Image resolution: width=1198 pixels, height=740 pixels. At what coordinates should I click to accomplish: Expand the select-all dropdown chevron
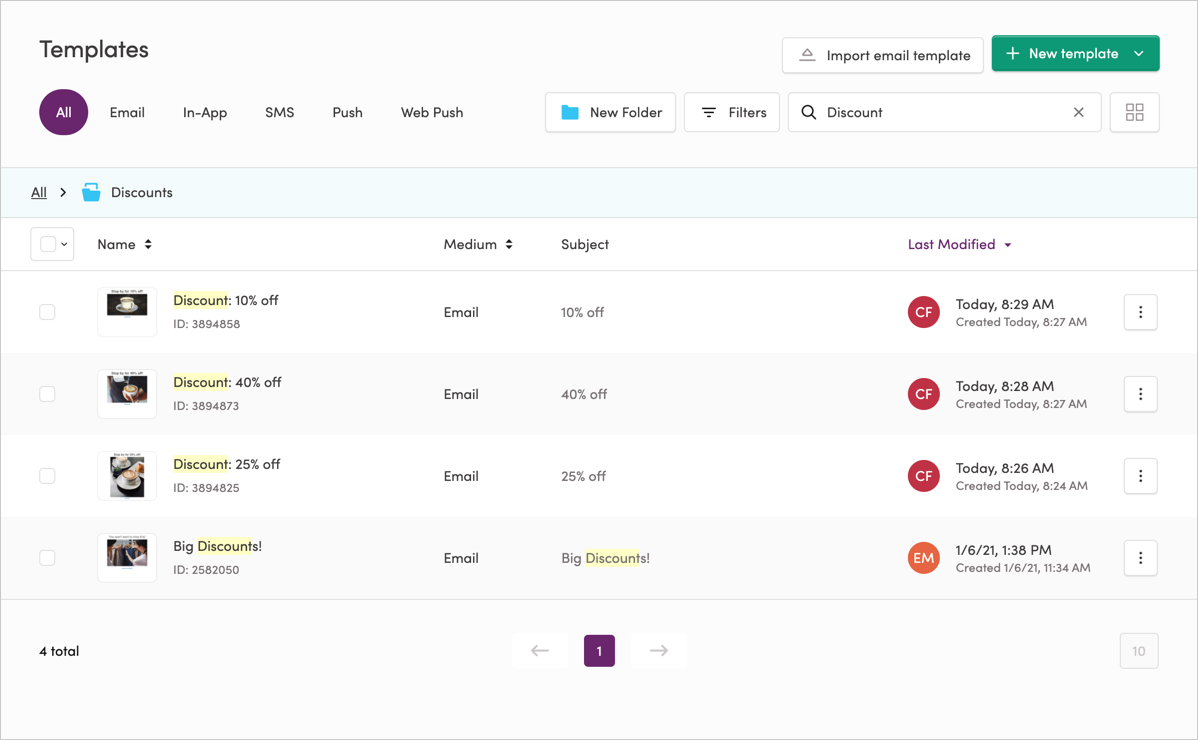tap(64, 244)
